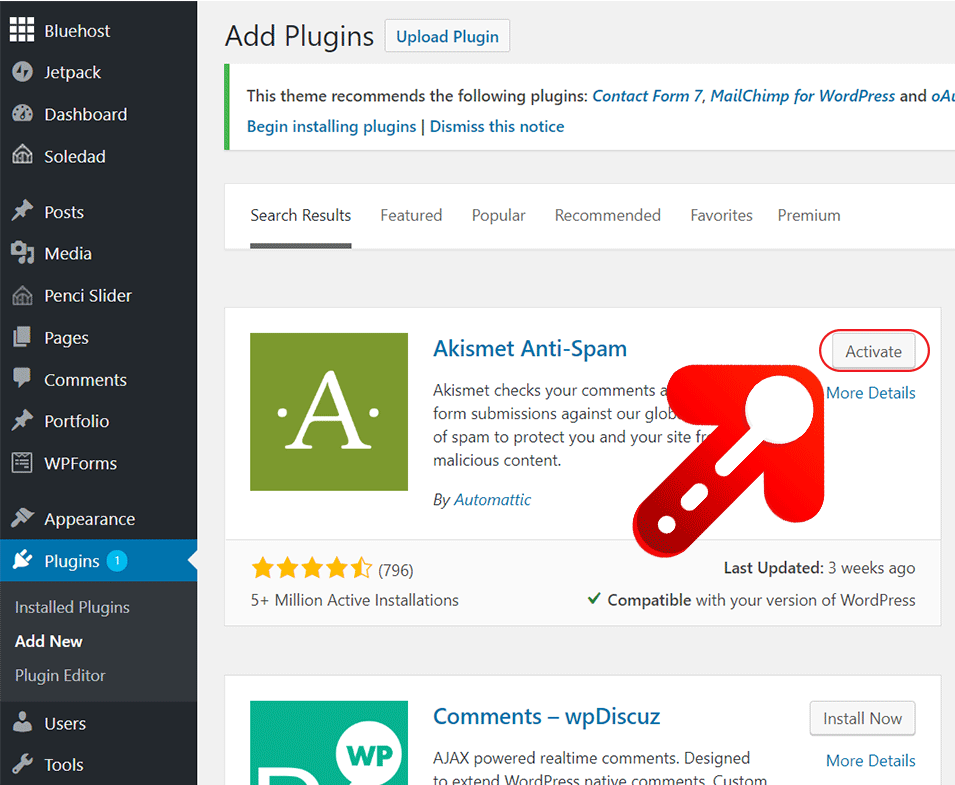Open the Penci Slider menu

coord(88,295)
